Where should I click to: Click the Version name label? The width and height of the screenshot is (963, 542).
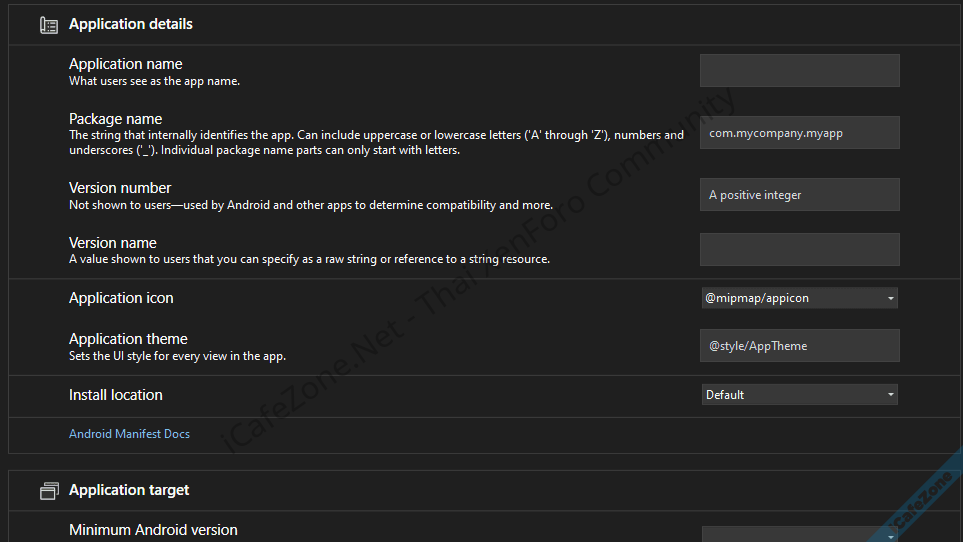[x=113, y=243]
